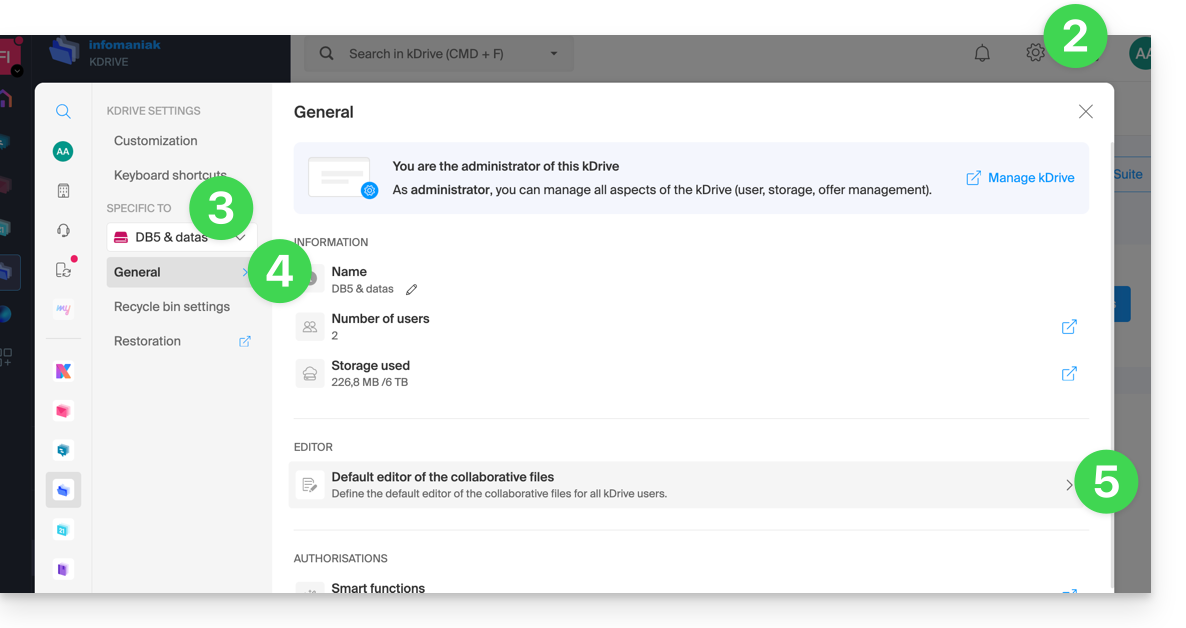This screenshot has height=628, width=1186.
Task: Click the 'Storage used' label
Action: point(371,365)
